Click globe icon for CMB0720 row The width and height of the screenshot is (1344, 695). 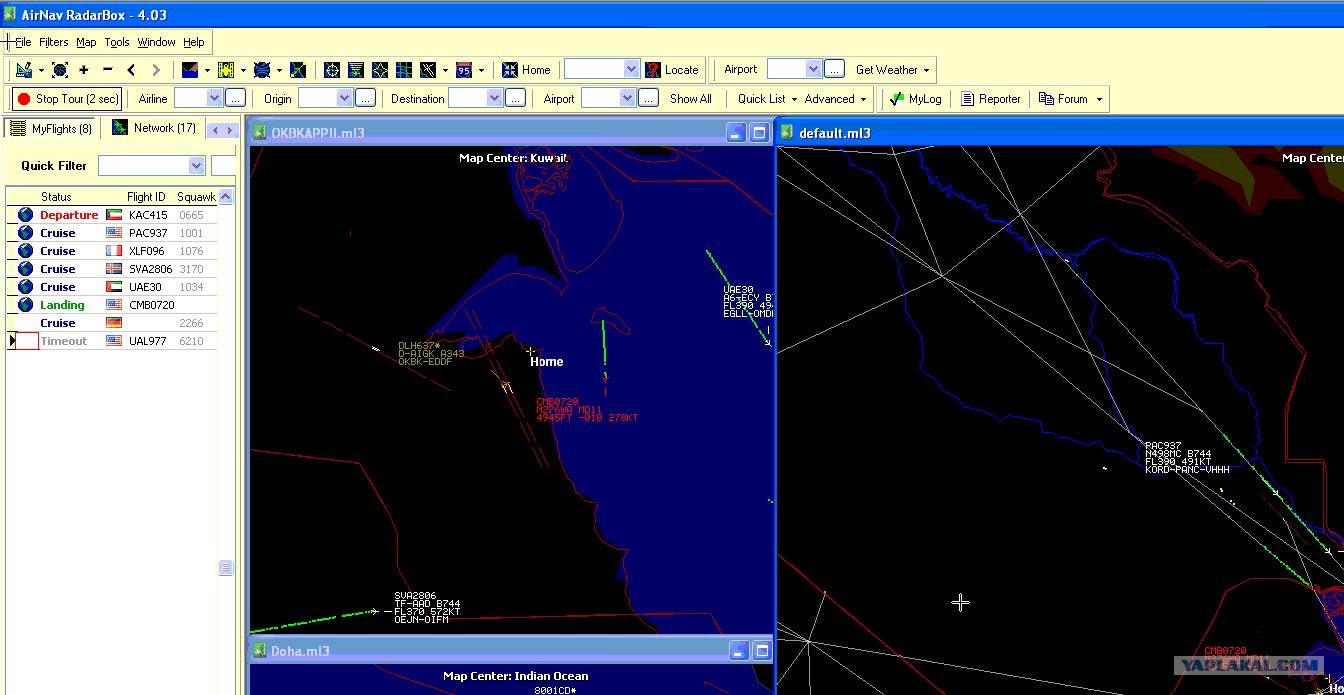25,305
